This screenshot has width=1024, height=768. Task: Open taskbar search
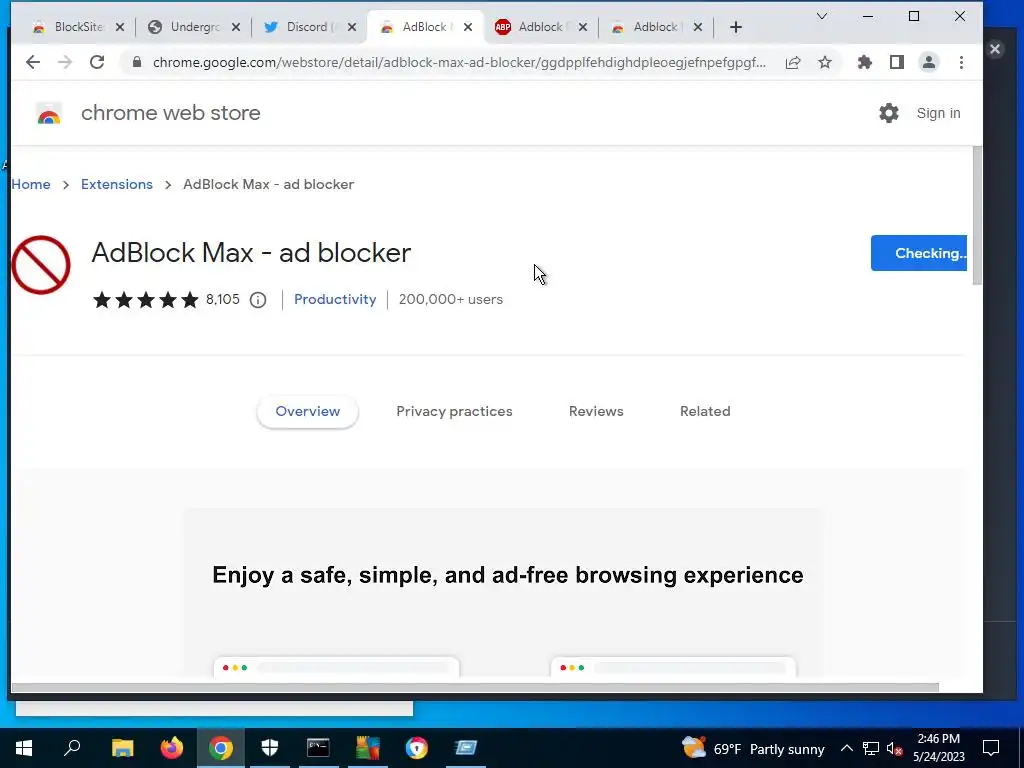(72, 748)
